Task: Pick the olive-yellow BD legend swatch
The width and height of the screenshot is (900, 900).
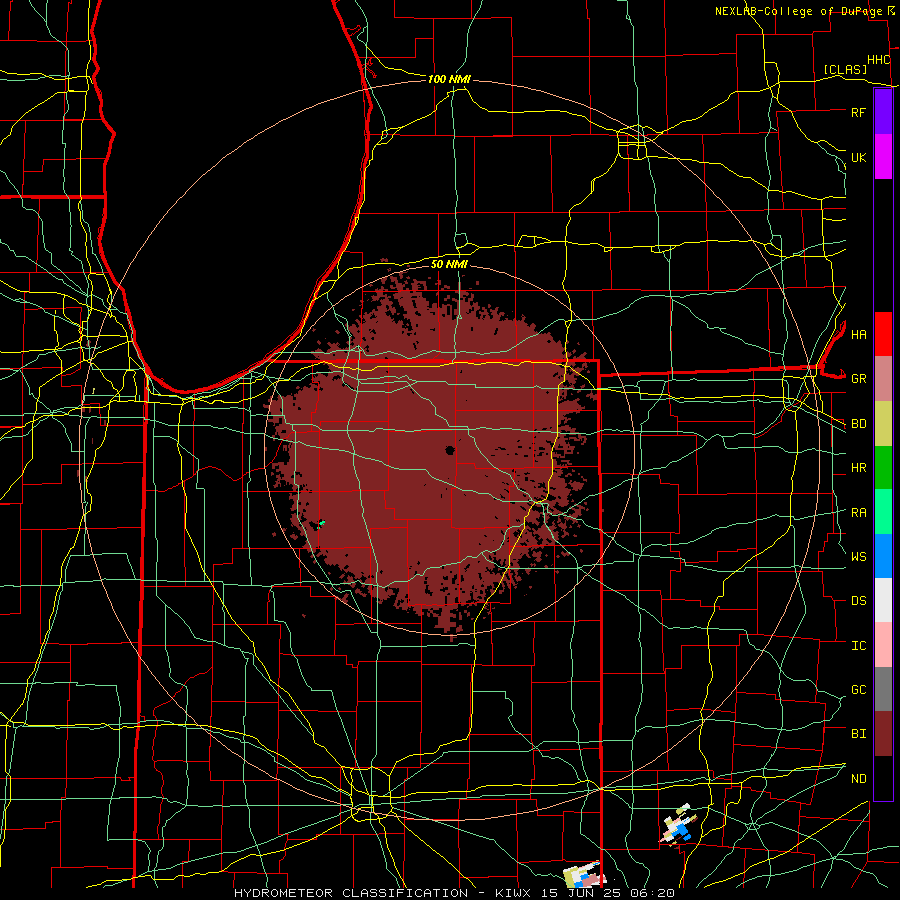Action: [883, 423]
